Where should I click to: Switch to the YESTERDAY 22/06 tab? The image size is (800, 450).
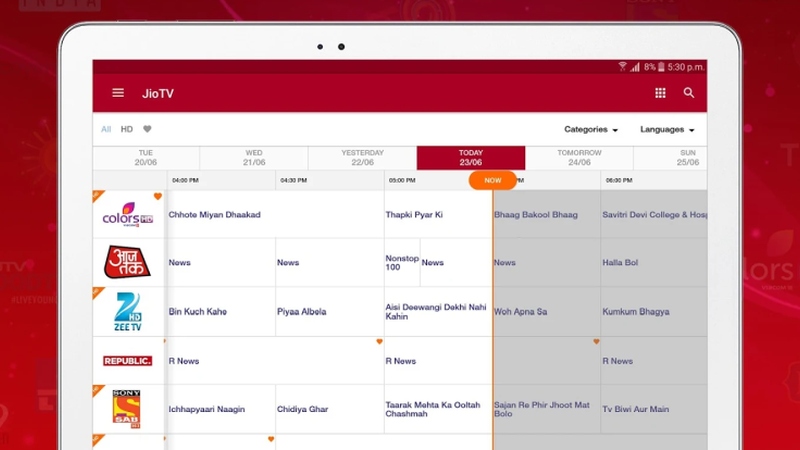tap(362, 158)
